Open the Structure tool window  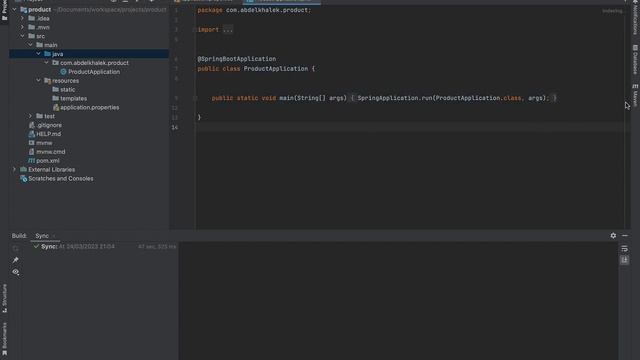tap(4, 298)
